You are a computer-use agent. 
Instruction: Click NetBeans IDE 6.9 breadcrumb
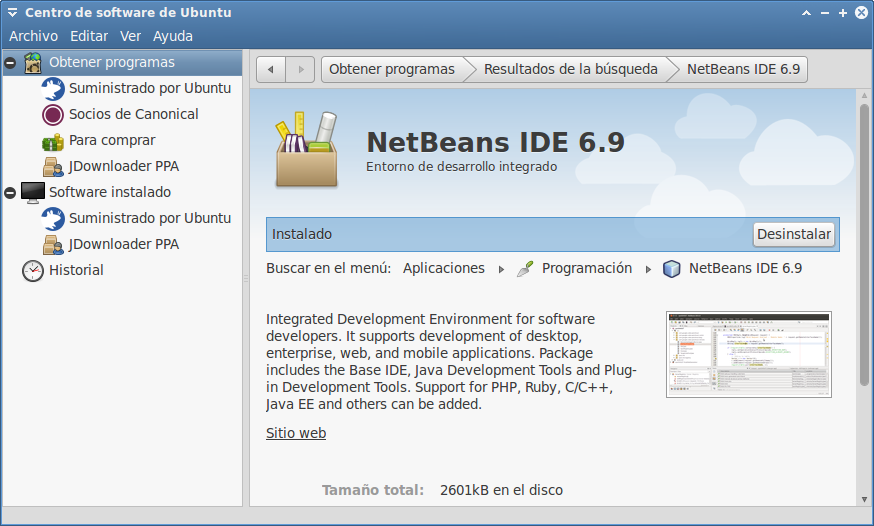pos(743,70)
